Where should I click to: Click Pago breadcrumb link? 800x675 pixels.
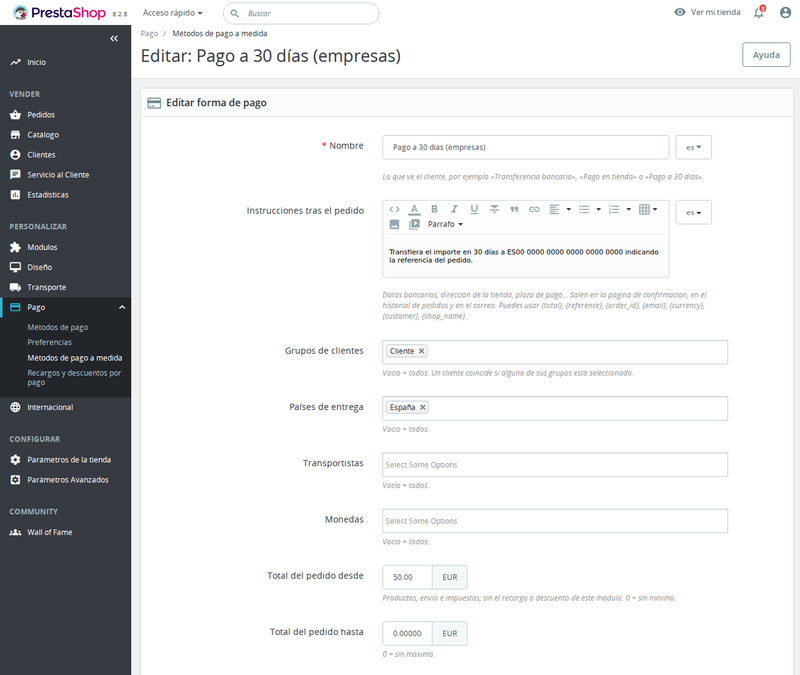[x=149, y=34]
